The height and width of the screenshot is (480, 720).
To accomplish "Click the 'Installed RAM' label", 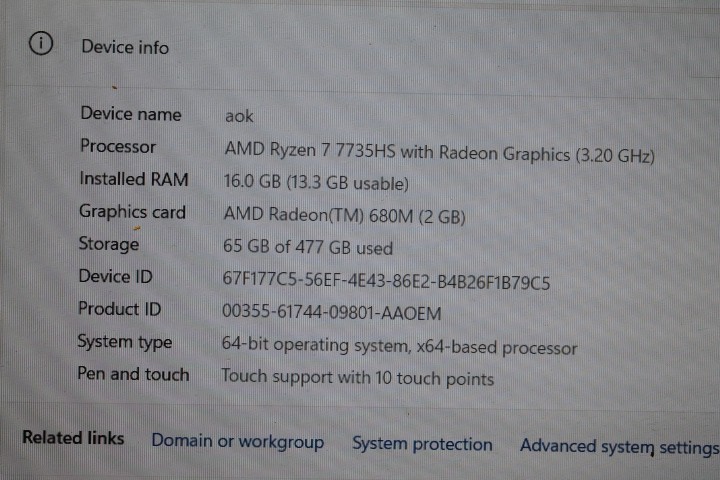I will (x=134, y=179).
